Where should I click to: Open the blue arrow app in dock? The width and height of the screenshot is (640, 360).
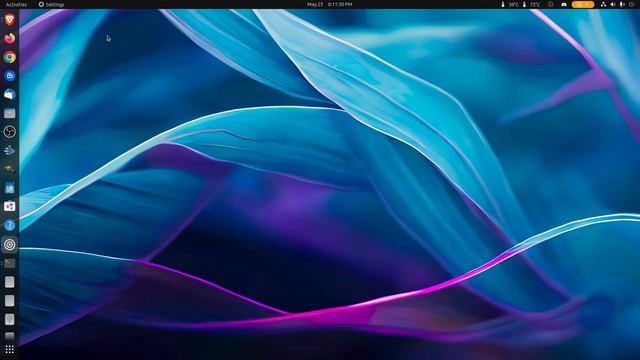(x=9, y=150)
